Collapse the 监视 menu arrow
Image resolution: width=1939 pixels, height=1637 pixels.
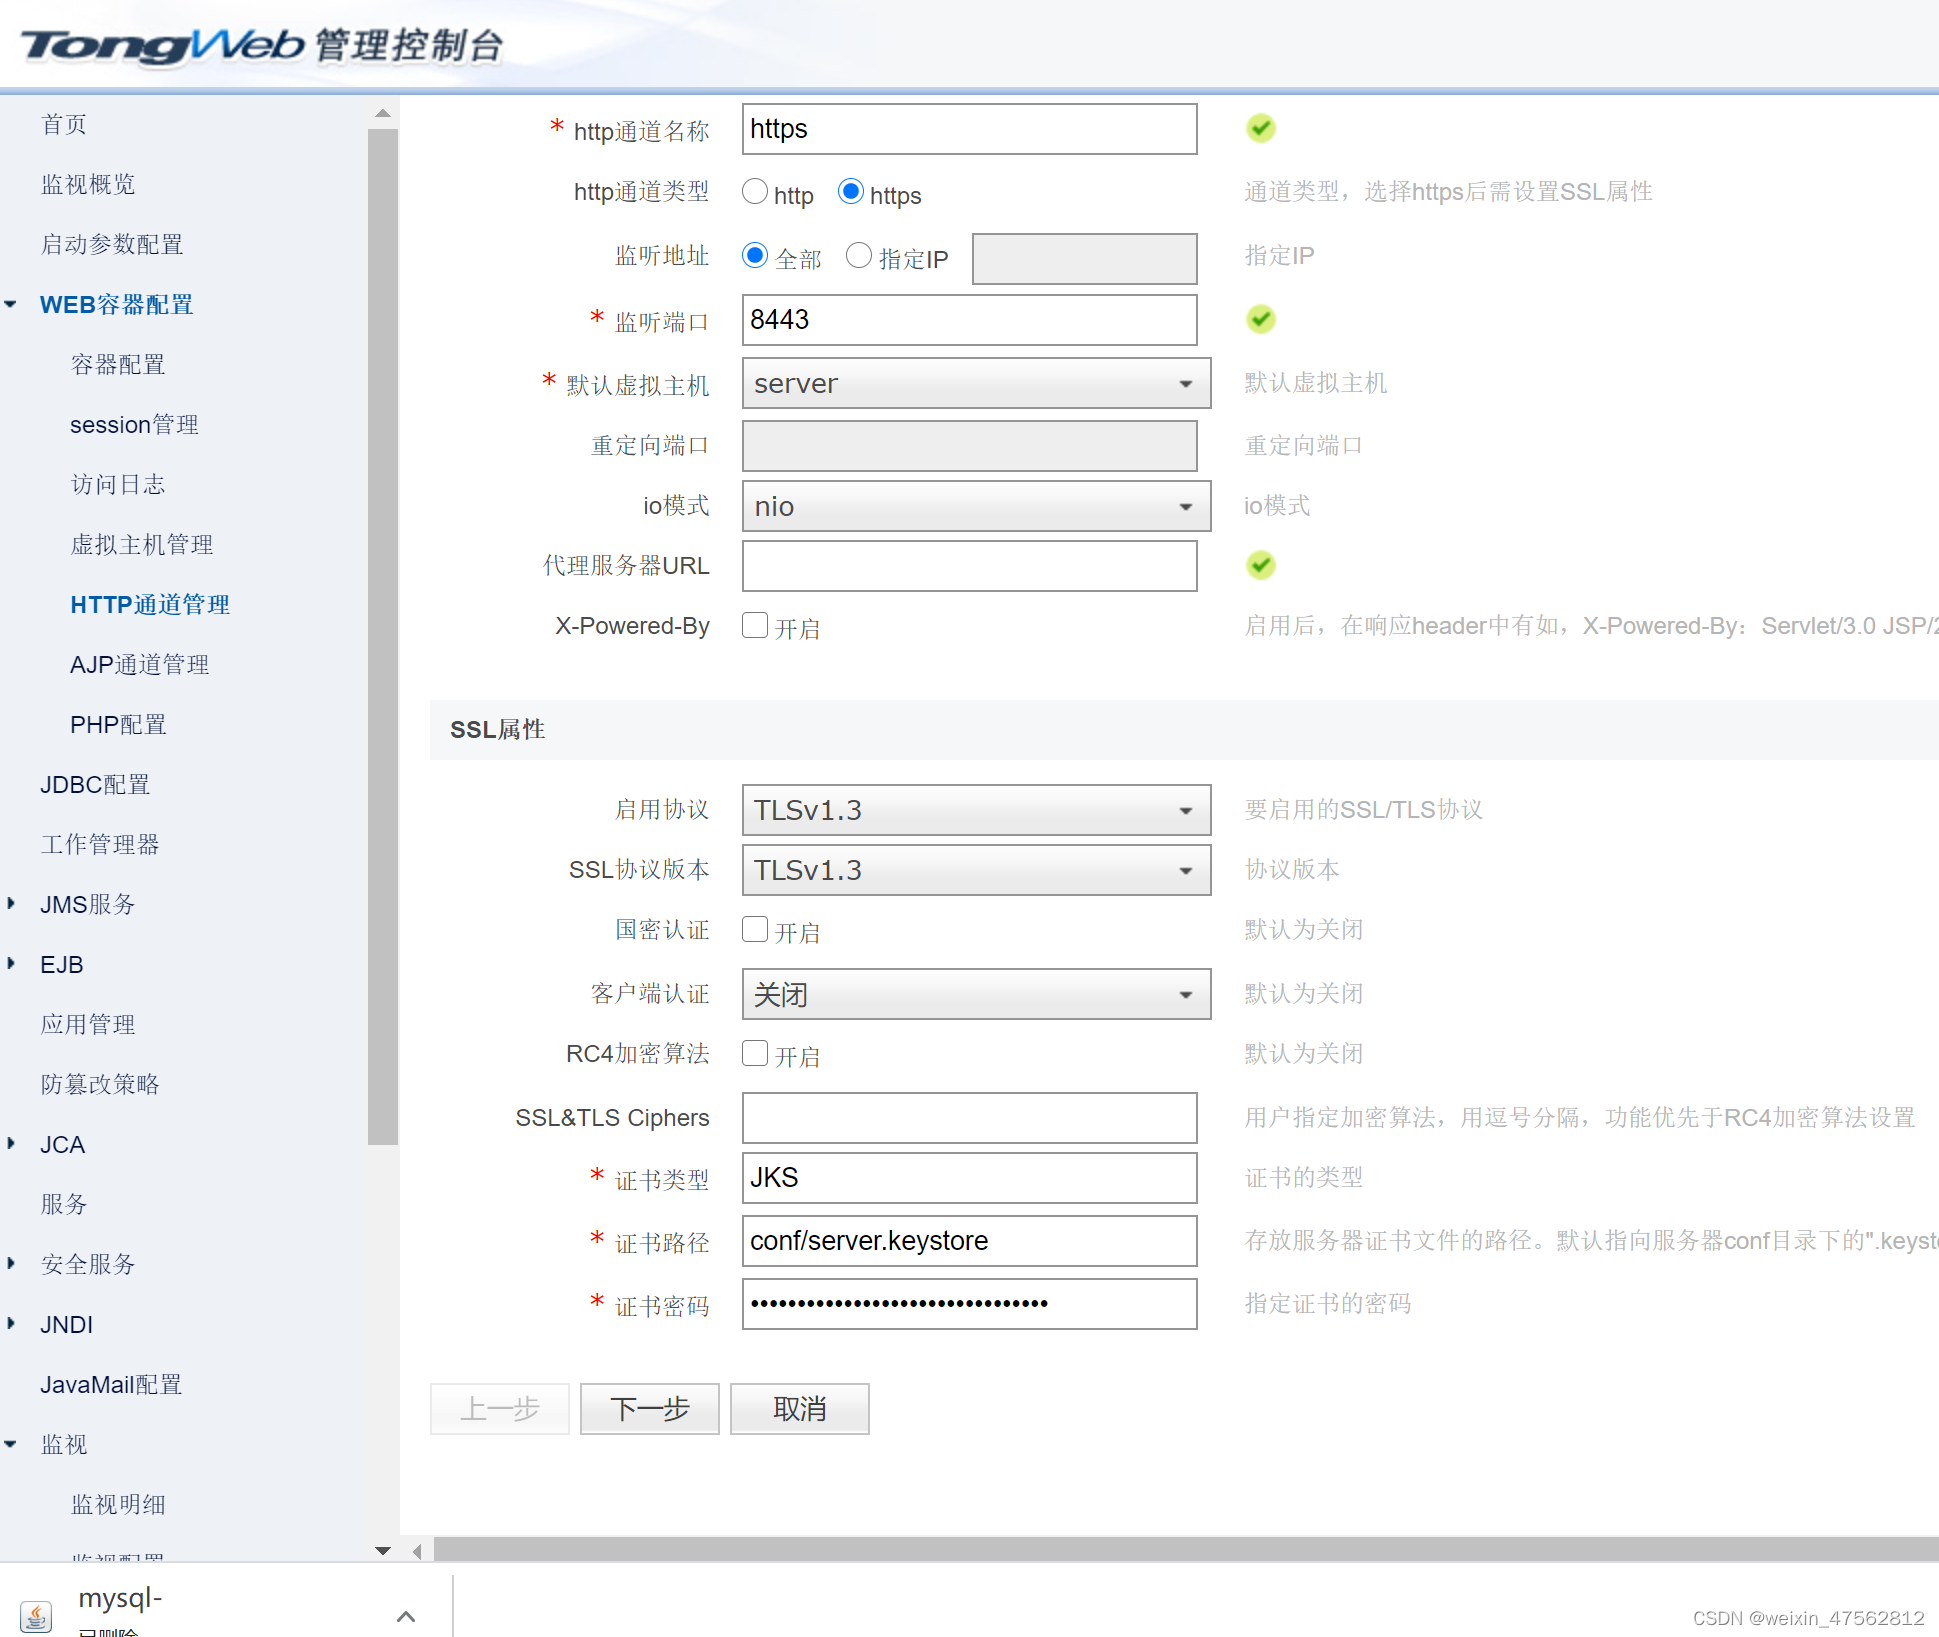point(11,1444)
